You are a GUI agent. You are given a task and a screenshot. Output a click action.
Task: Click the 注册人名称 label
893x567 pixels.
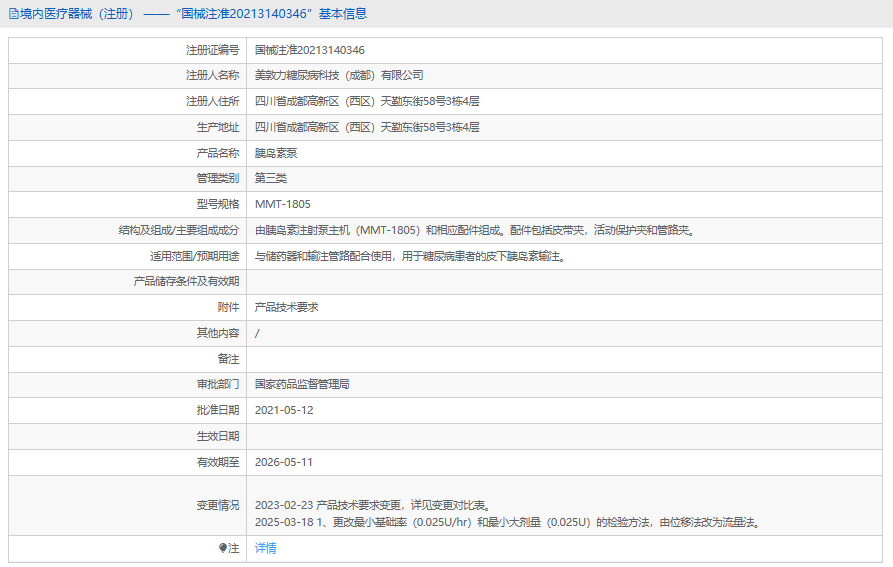(x=212, y=75)
